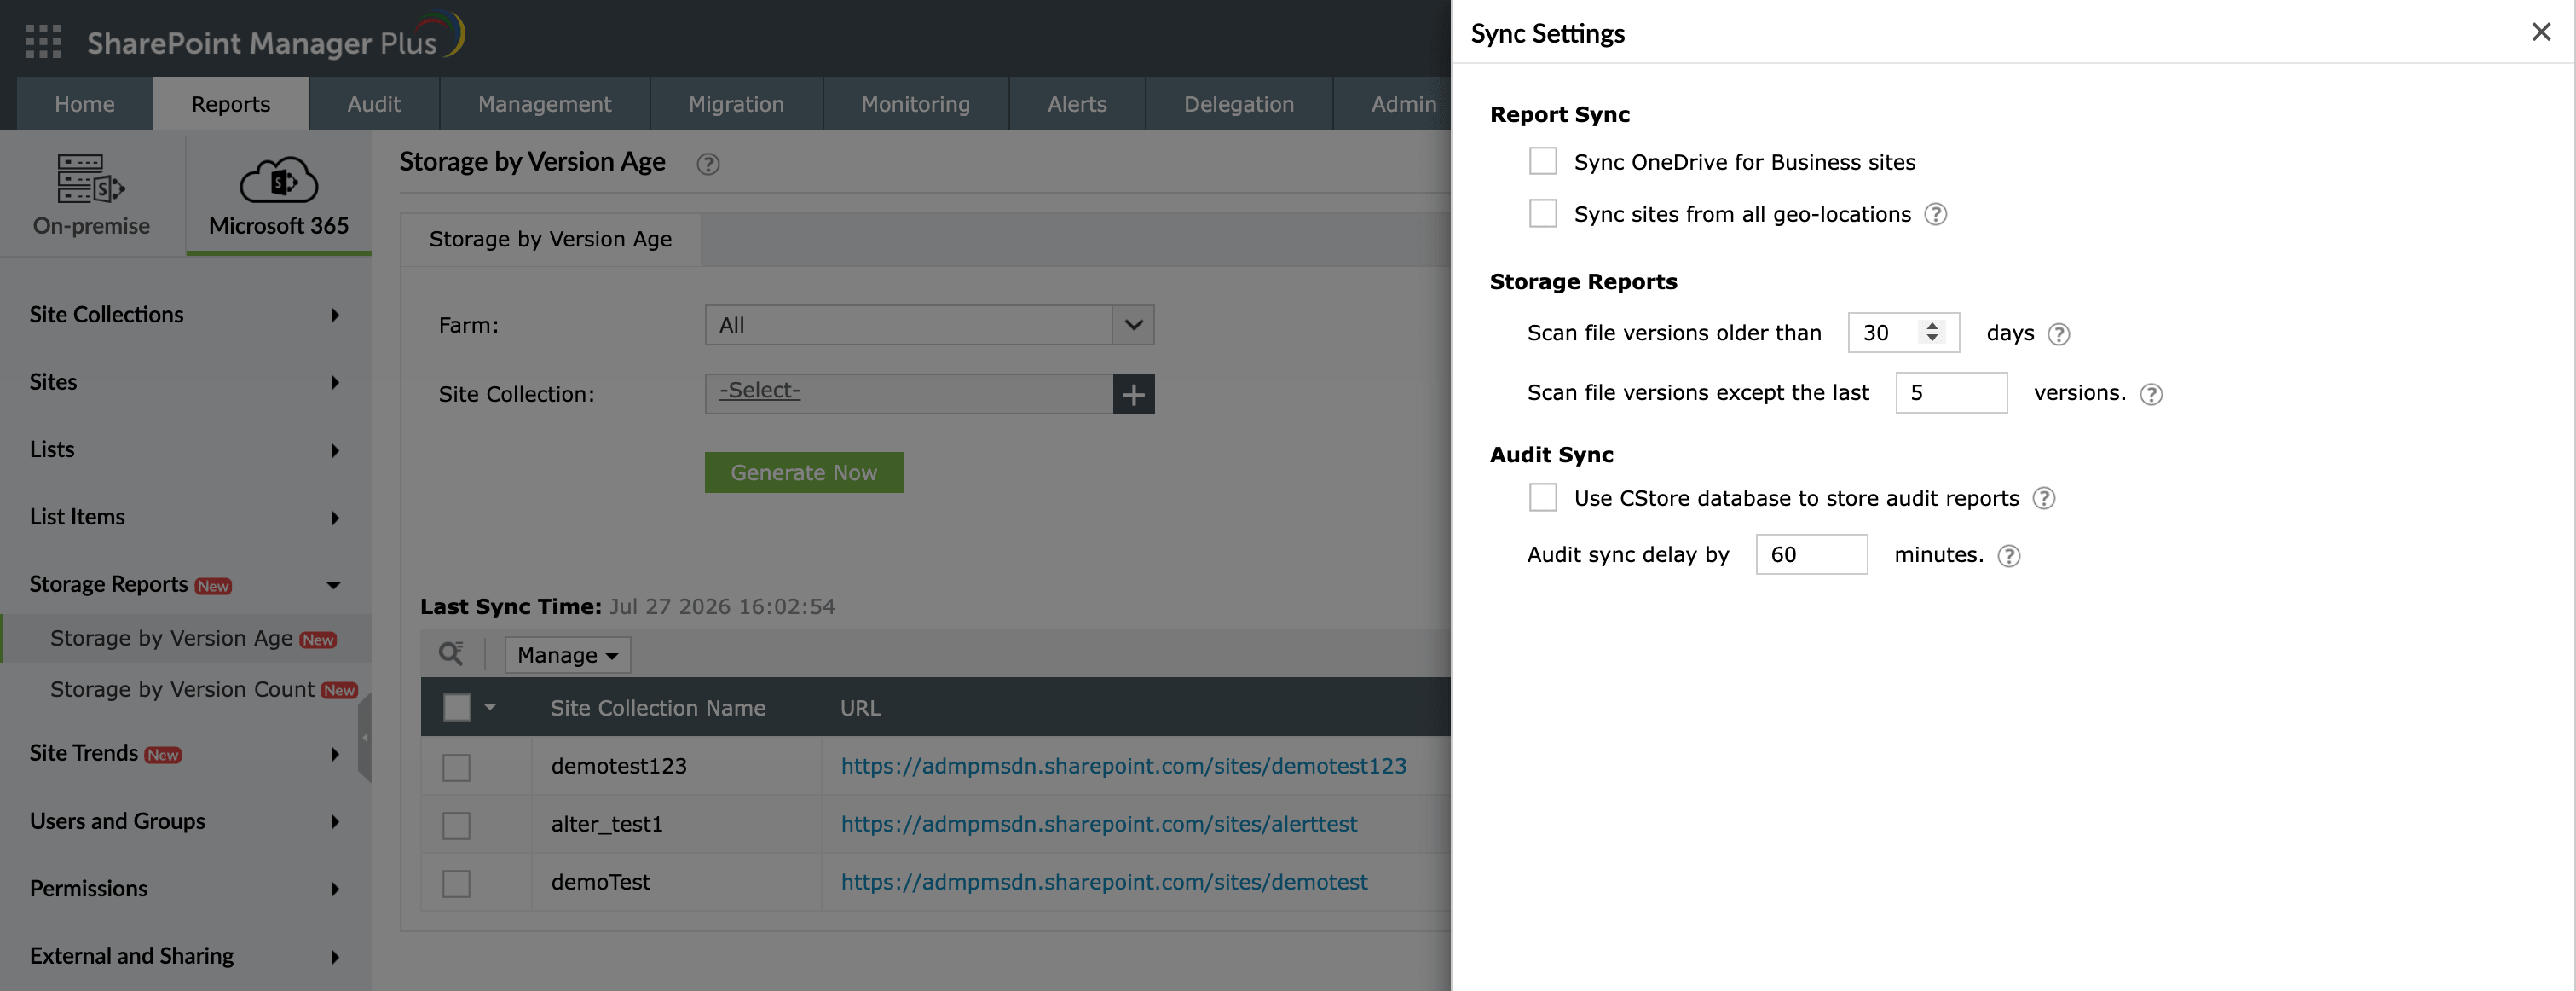Expand Site Collections menu
The image size is (2576, 991).
point(185,314)
